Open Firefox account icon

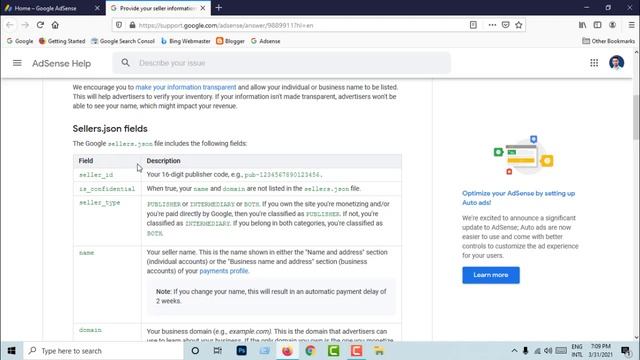tap(613, 25)
